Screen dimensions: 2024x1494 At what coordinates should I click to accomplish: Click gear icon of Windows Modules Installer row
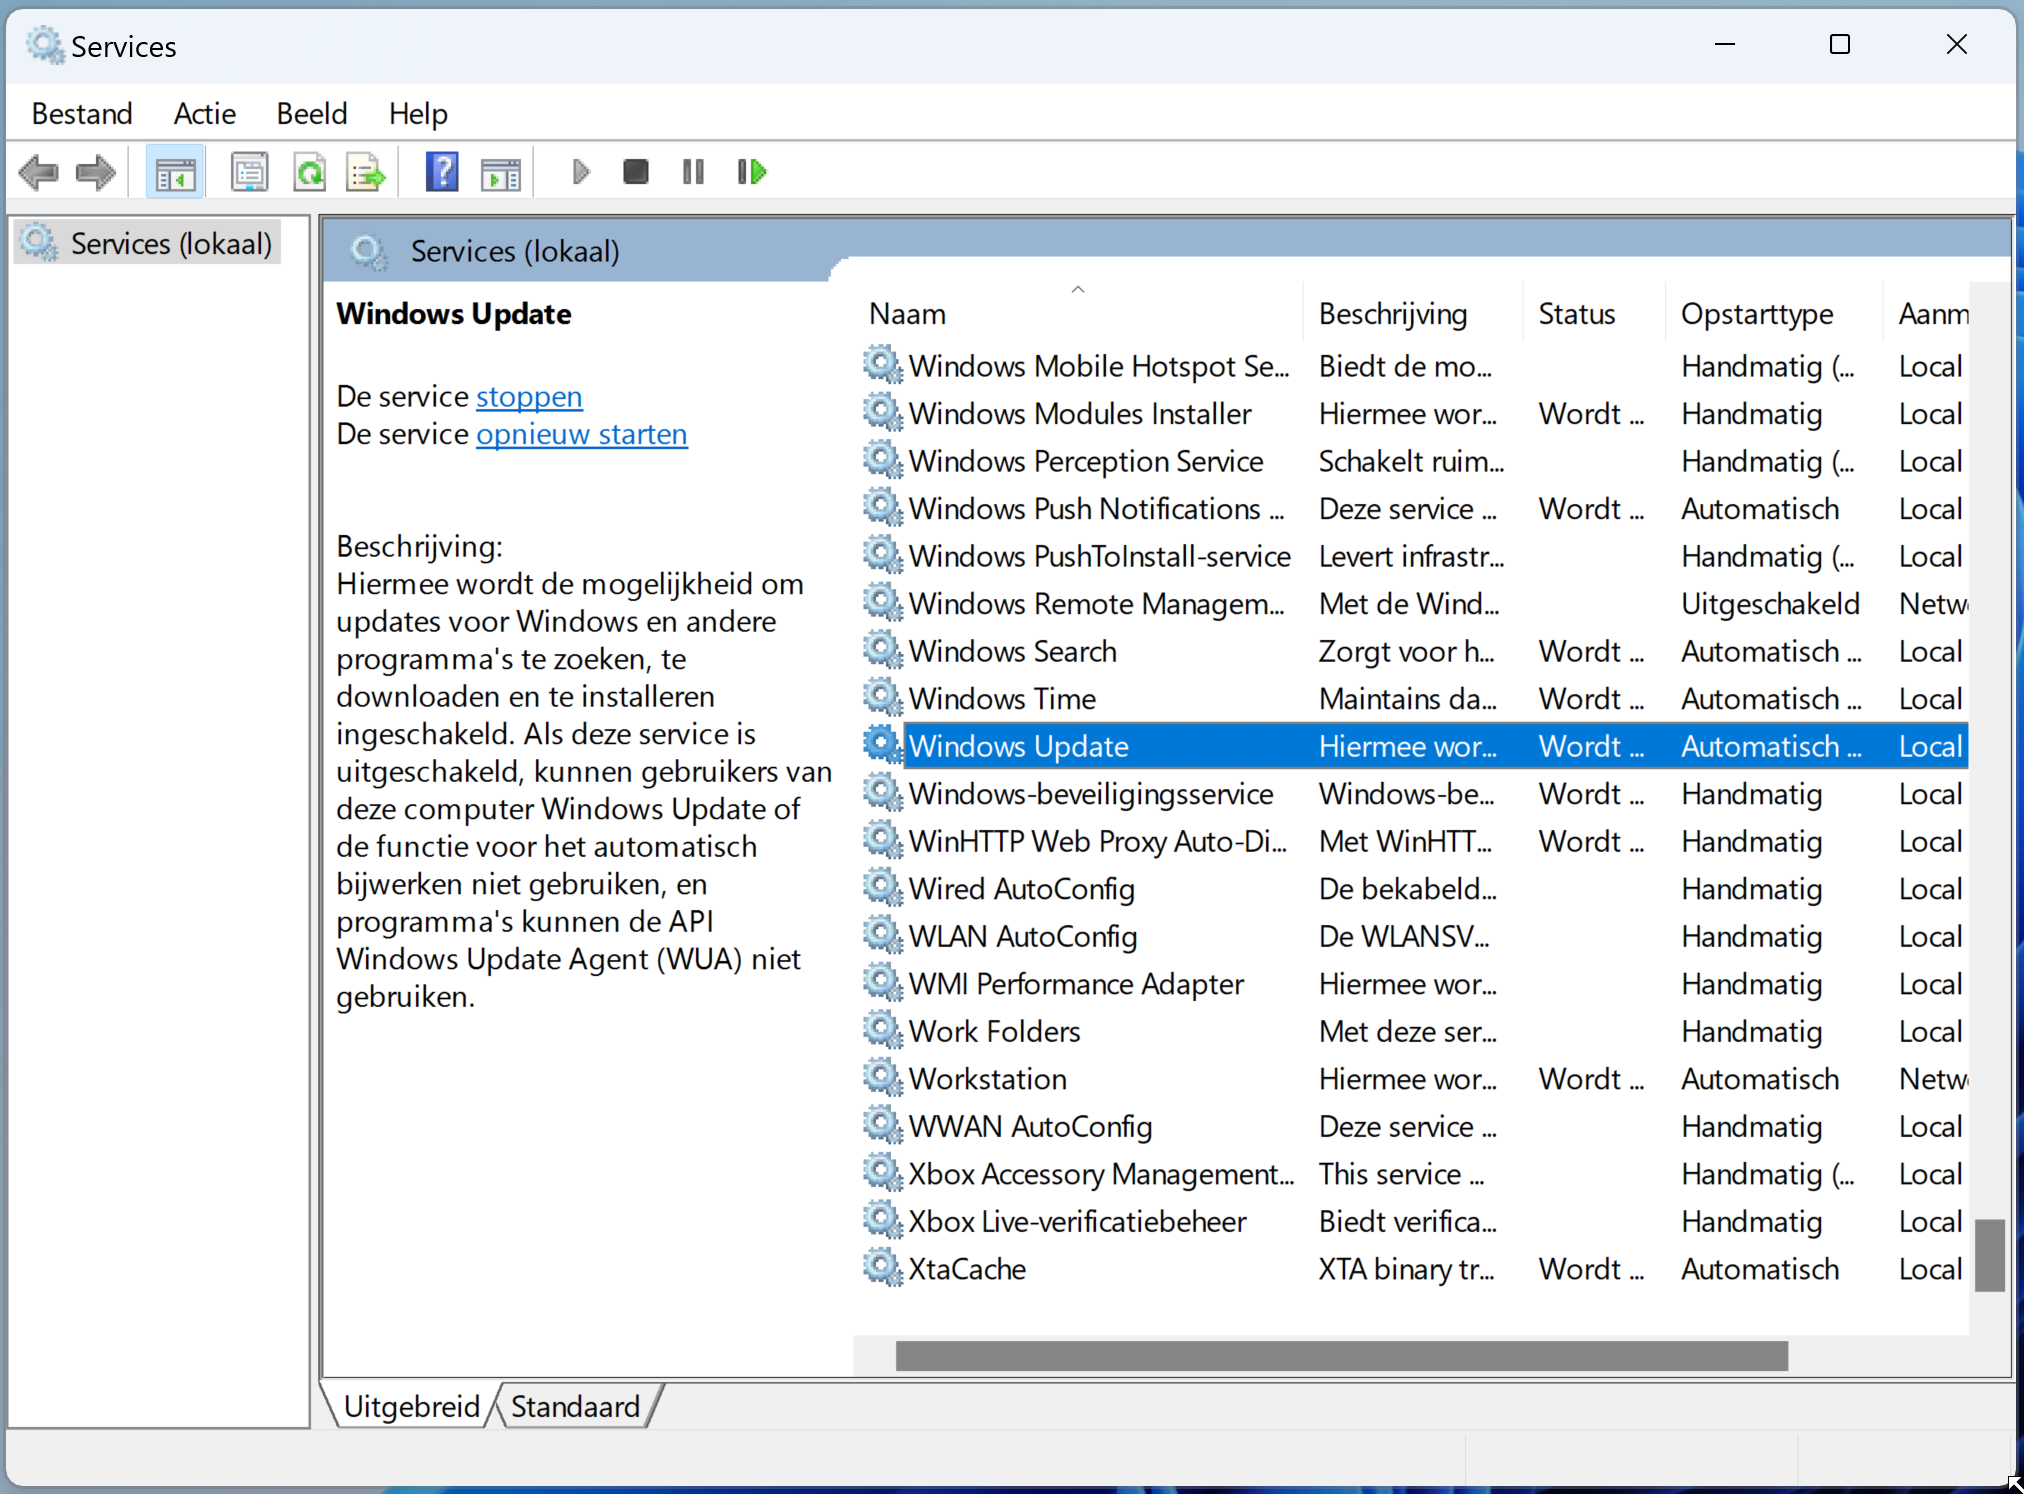(883, 413)
